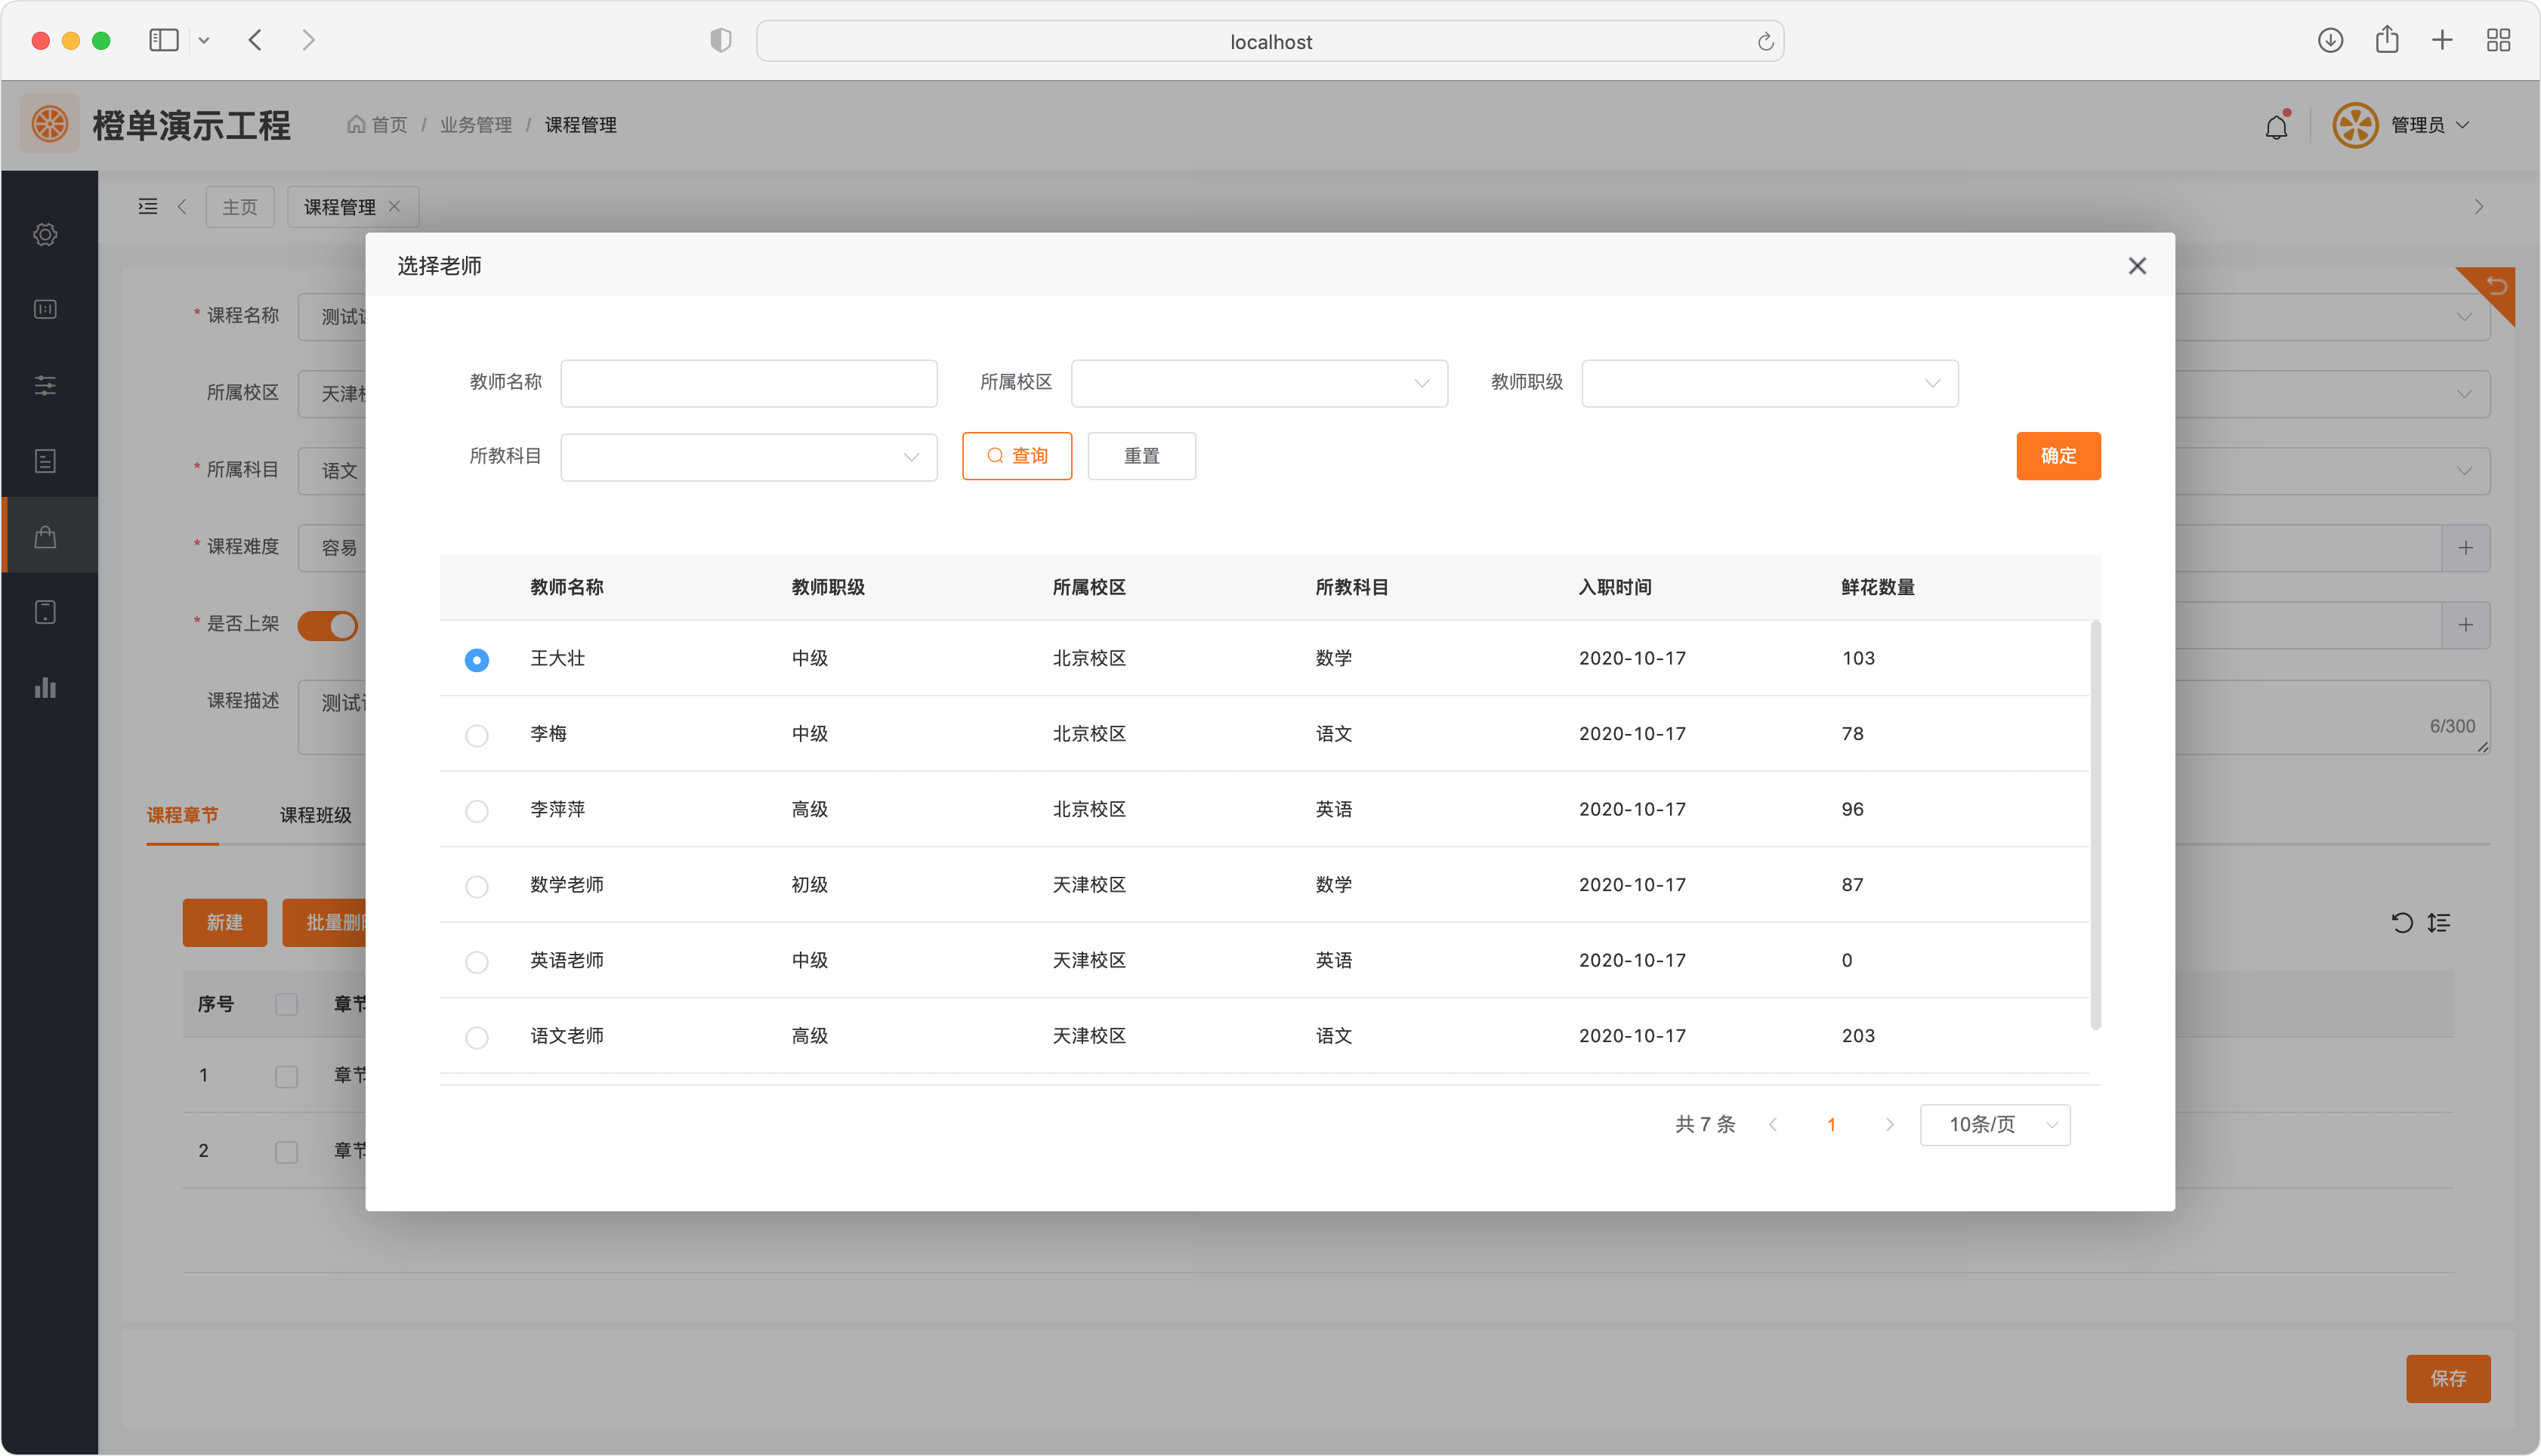Viewport: 2541px width, 1456px height.
Task: Click the 批量删除 button
Action: pyautogui.click(x=325, y=922)
